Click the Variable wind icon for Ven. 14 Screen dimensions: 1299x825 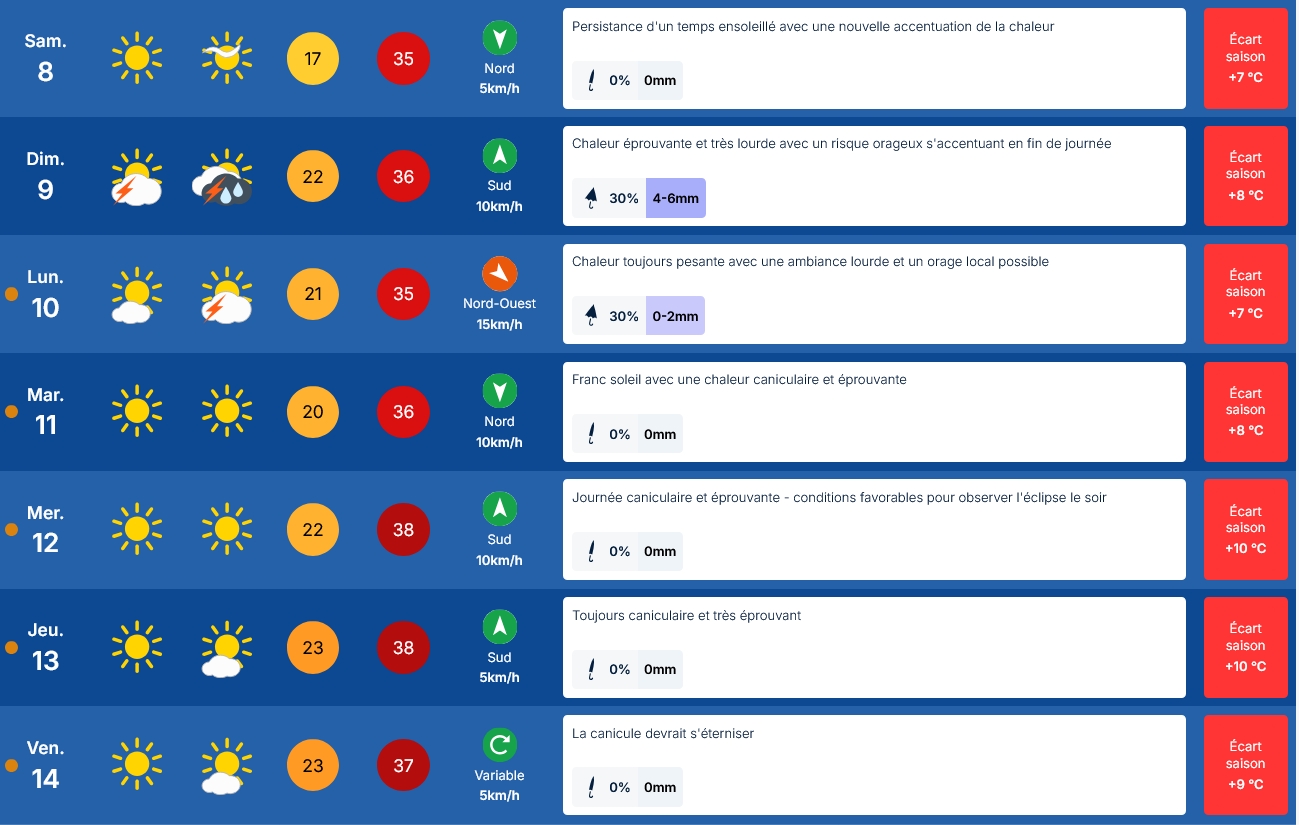(499, 745)
